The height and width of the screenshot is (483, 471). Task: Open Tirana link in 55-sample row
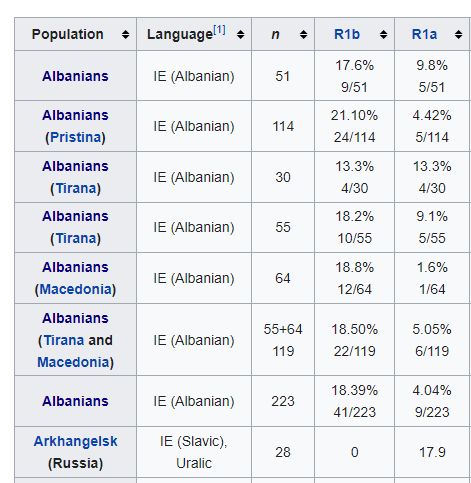click(75, 238)
